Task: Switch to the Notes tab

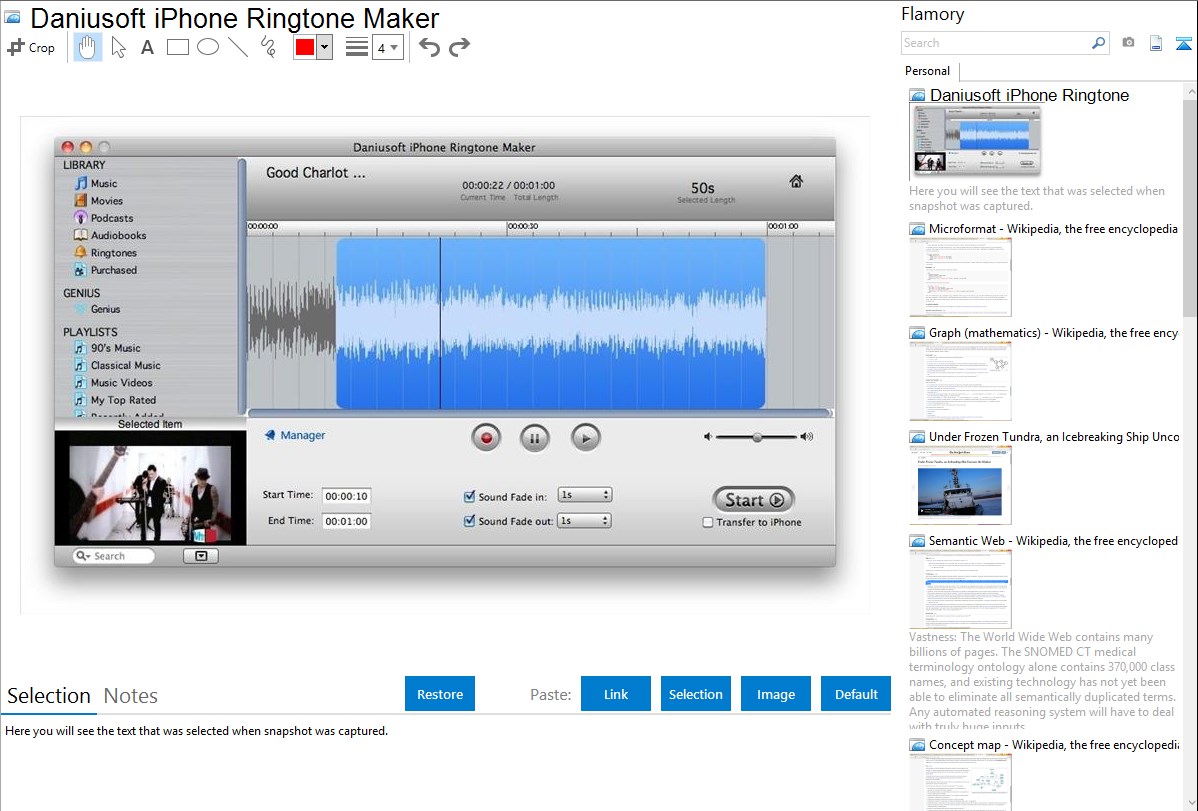Action: [130, 696]
